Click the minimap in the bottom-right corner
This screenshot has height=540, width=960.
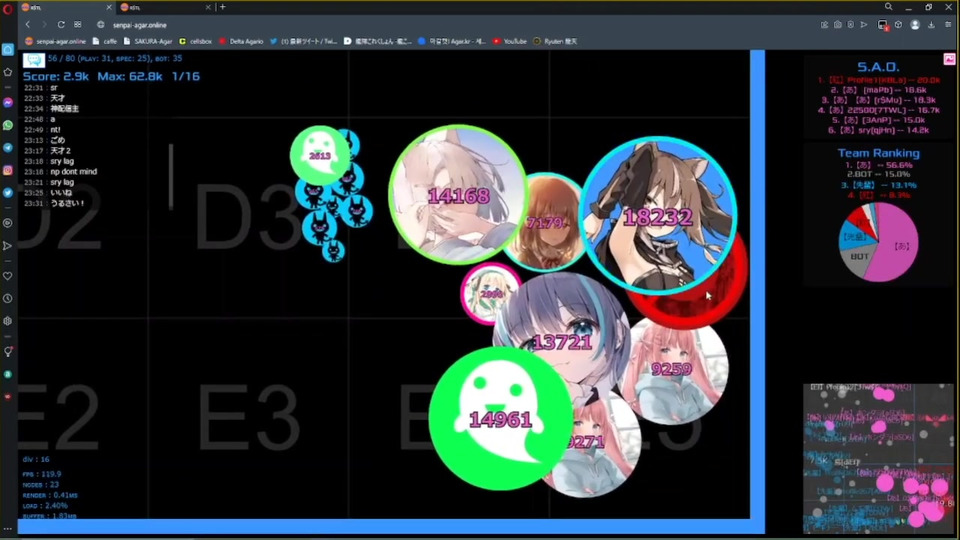[879, 459]
